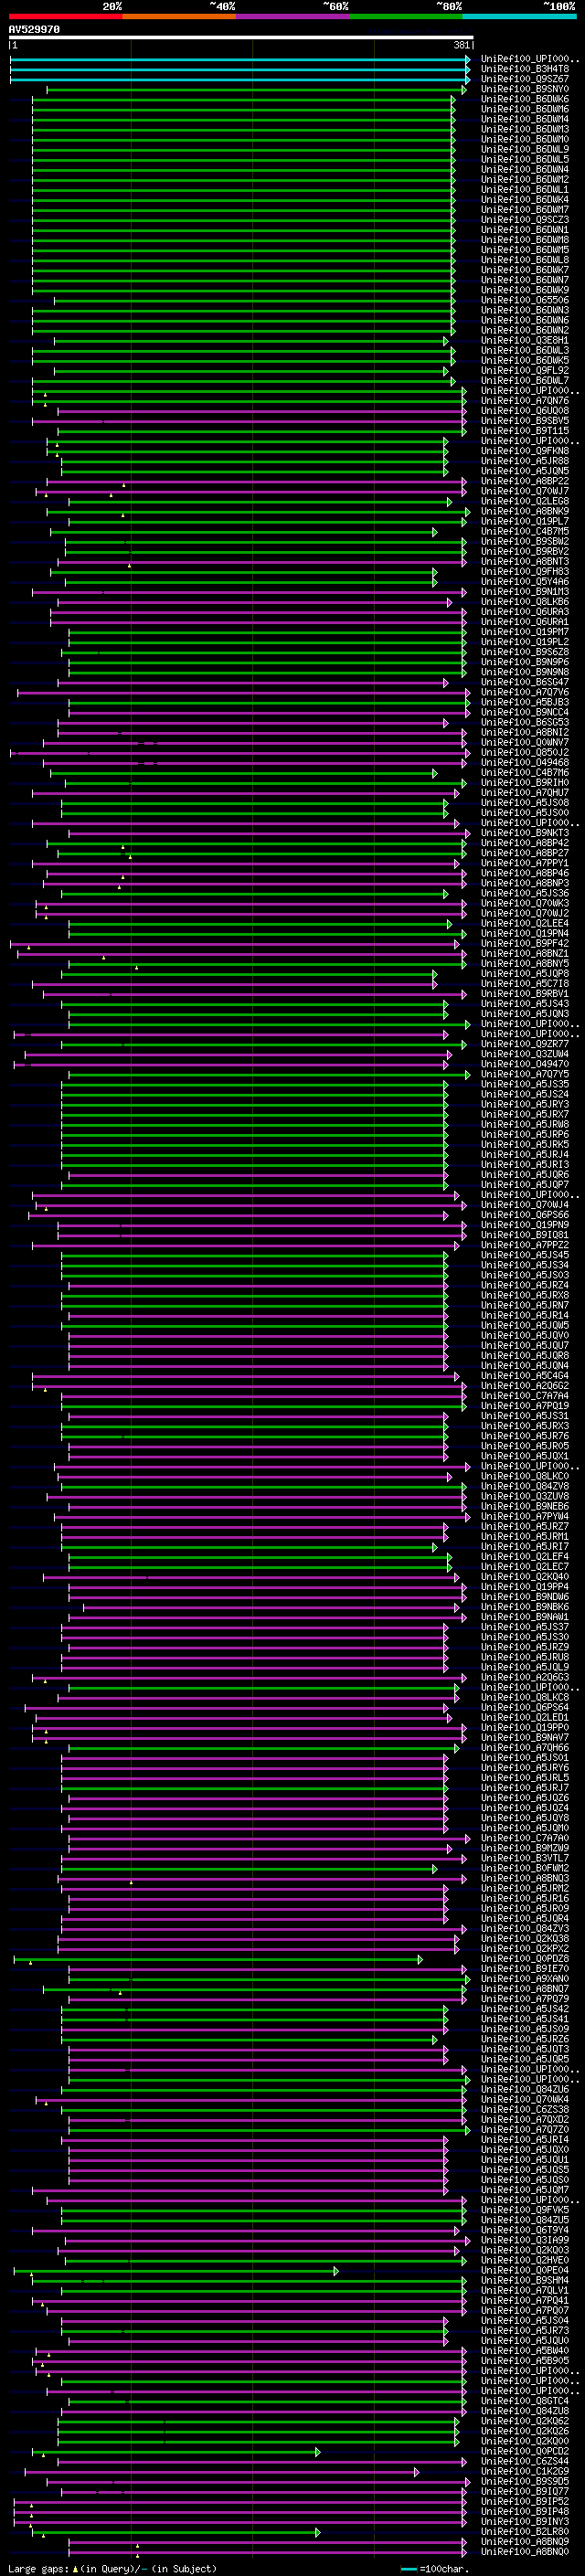Select UniRef100_A5BJB3 hit name
Screen dimensions: 585x2576
(x=525, y=702)
